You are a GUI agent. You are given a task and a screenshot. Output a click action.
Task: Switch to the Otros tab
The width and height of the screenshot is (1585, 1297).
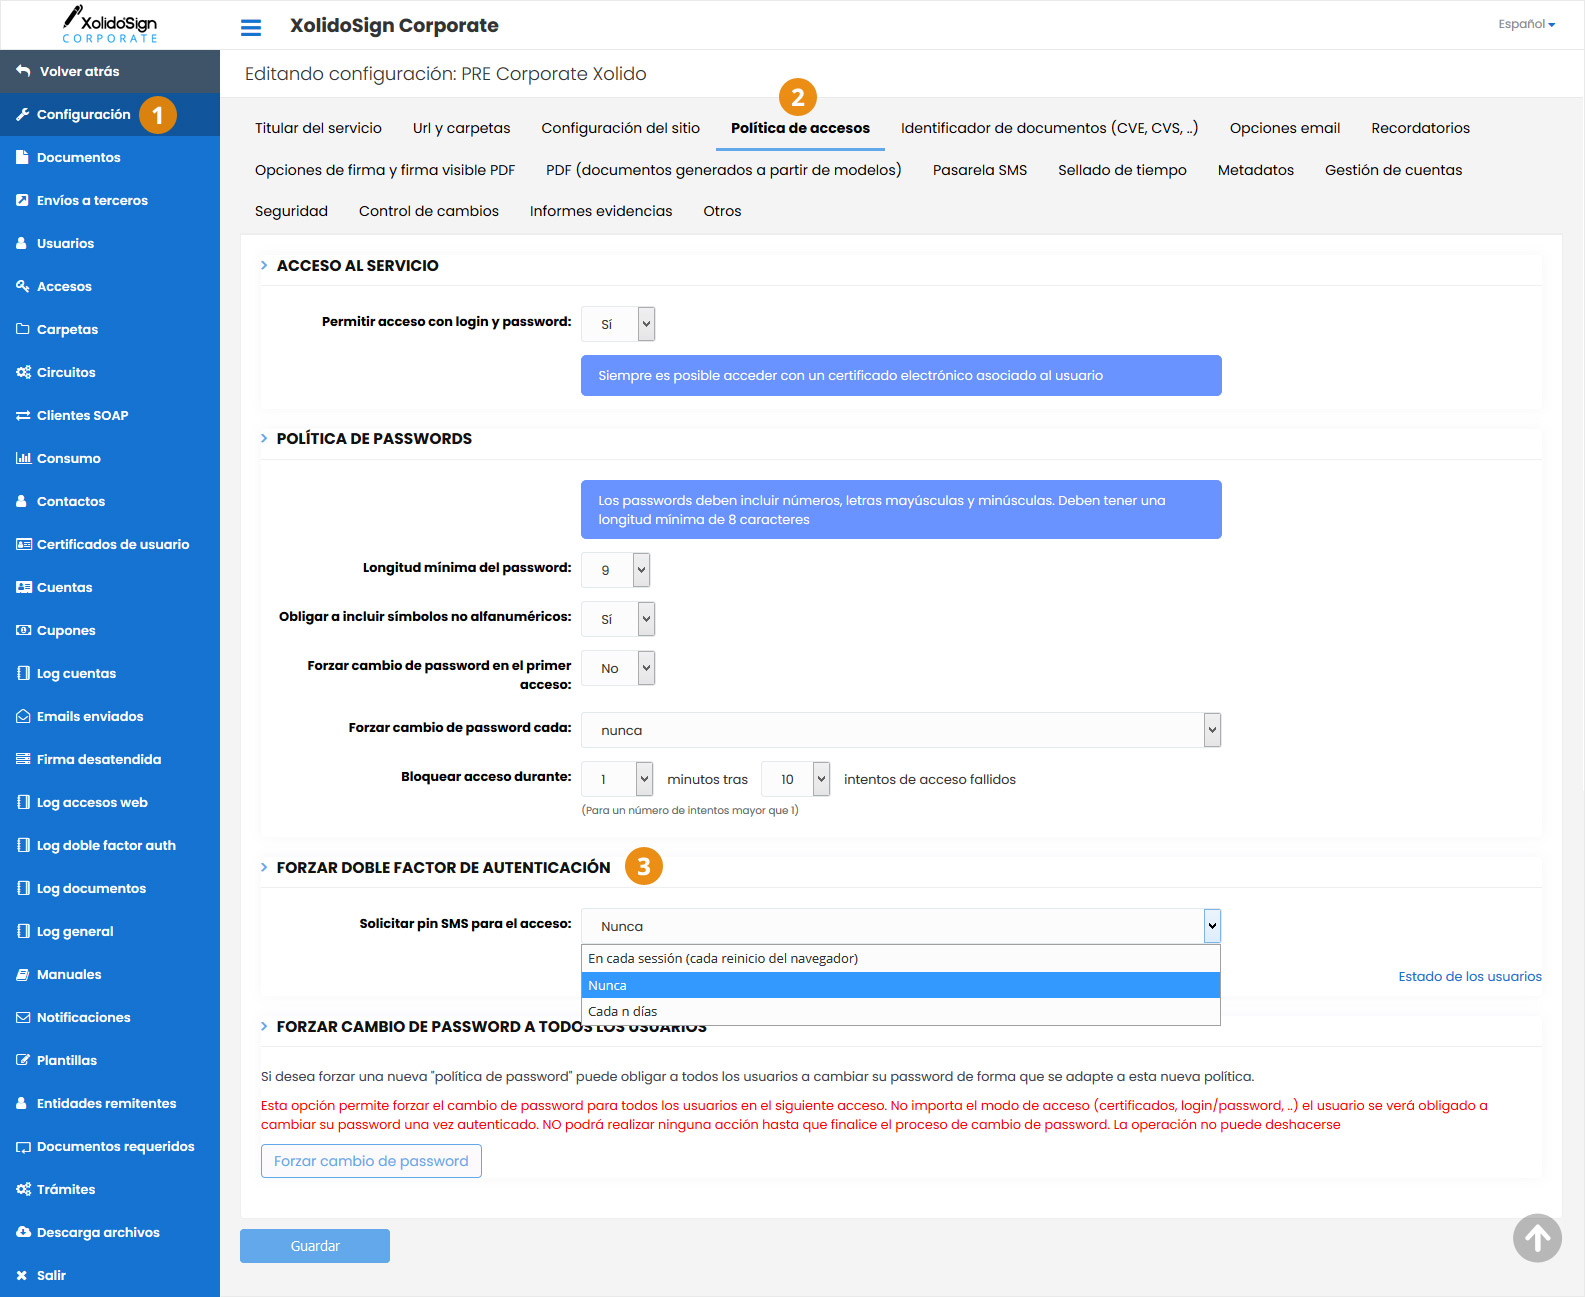click(x=722, y=211)
